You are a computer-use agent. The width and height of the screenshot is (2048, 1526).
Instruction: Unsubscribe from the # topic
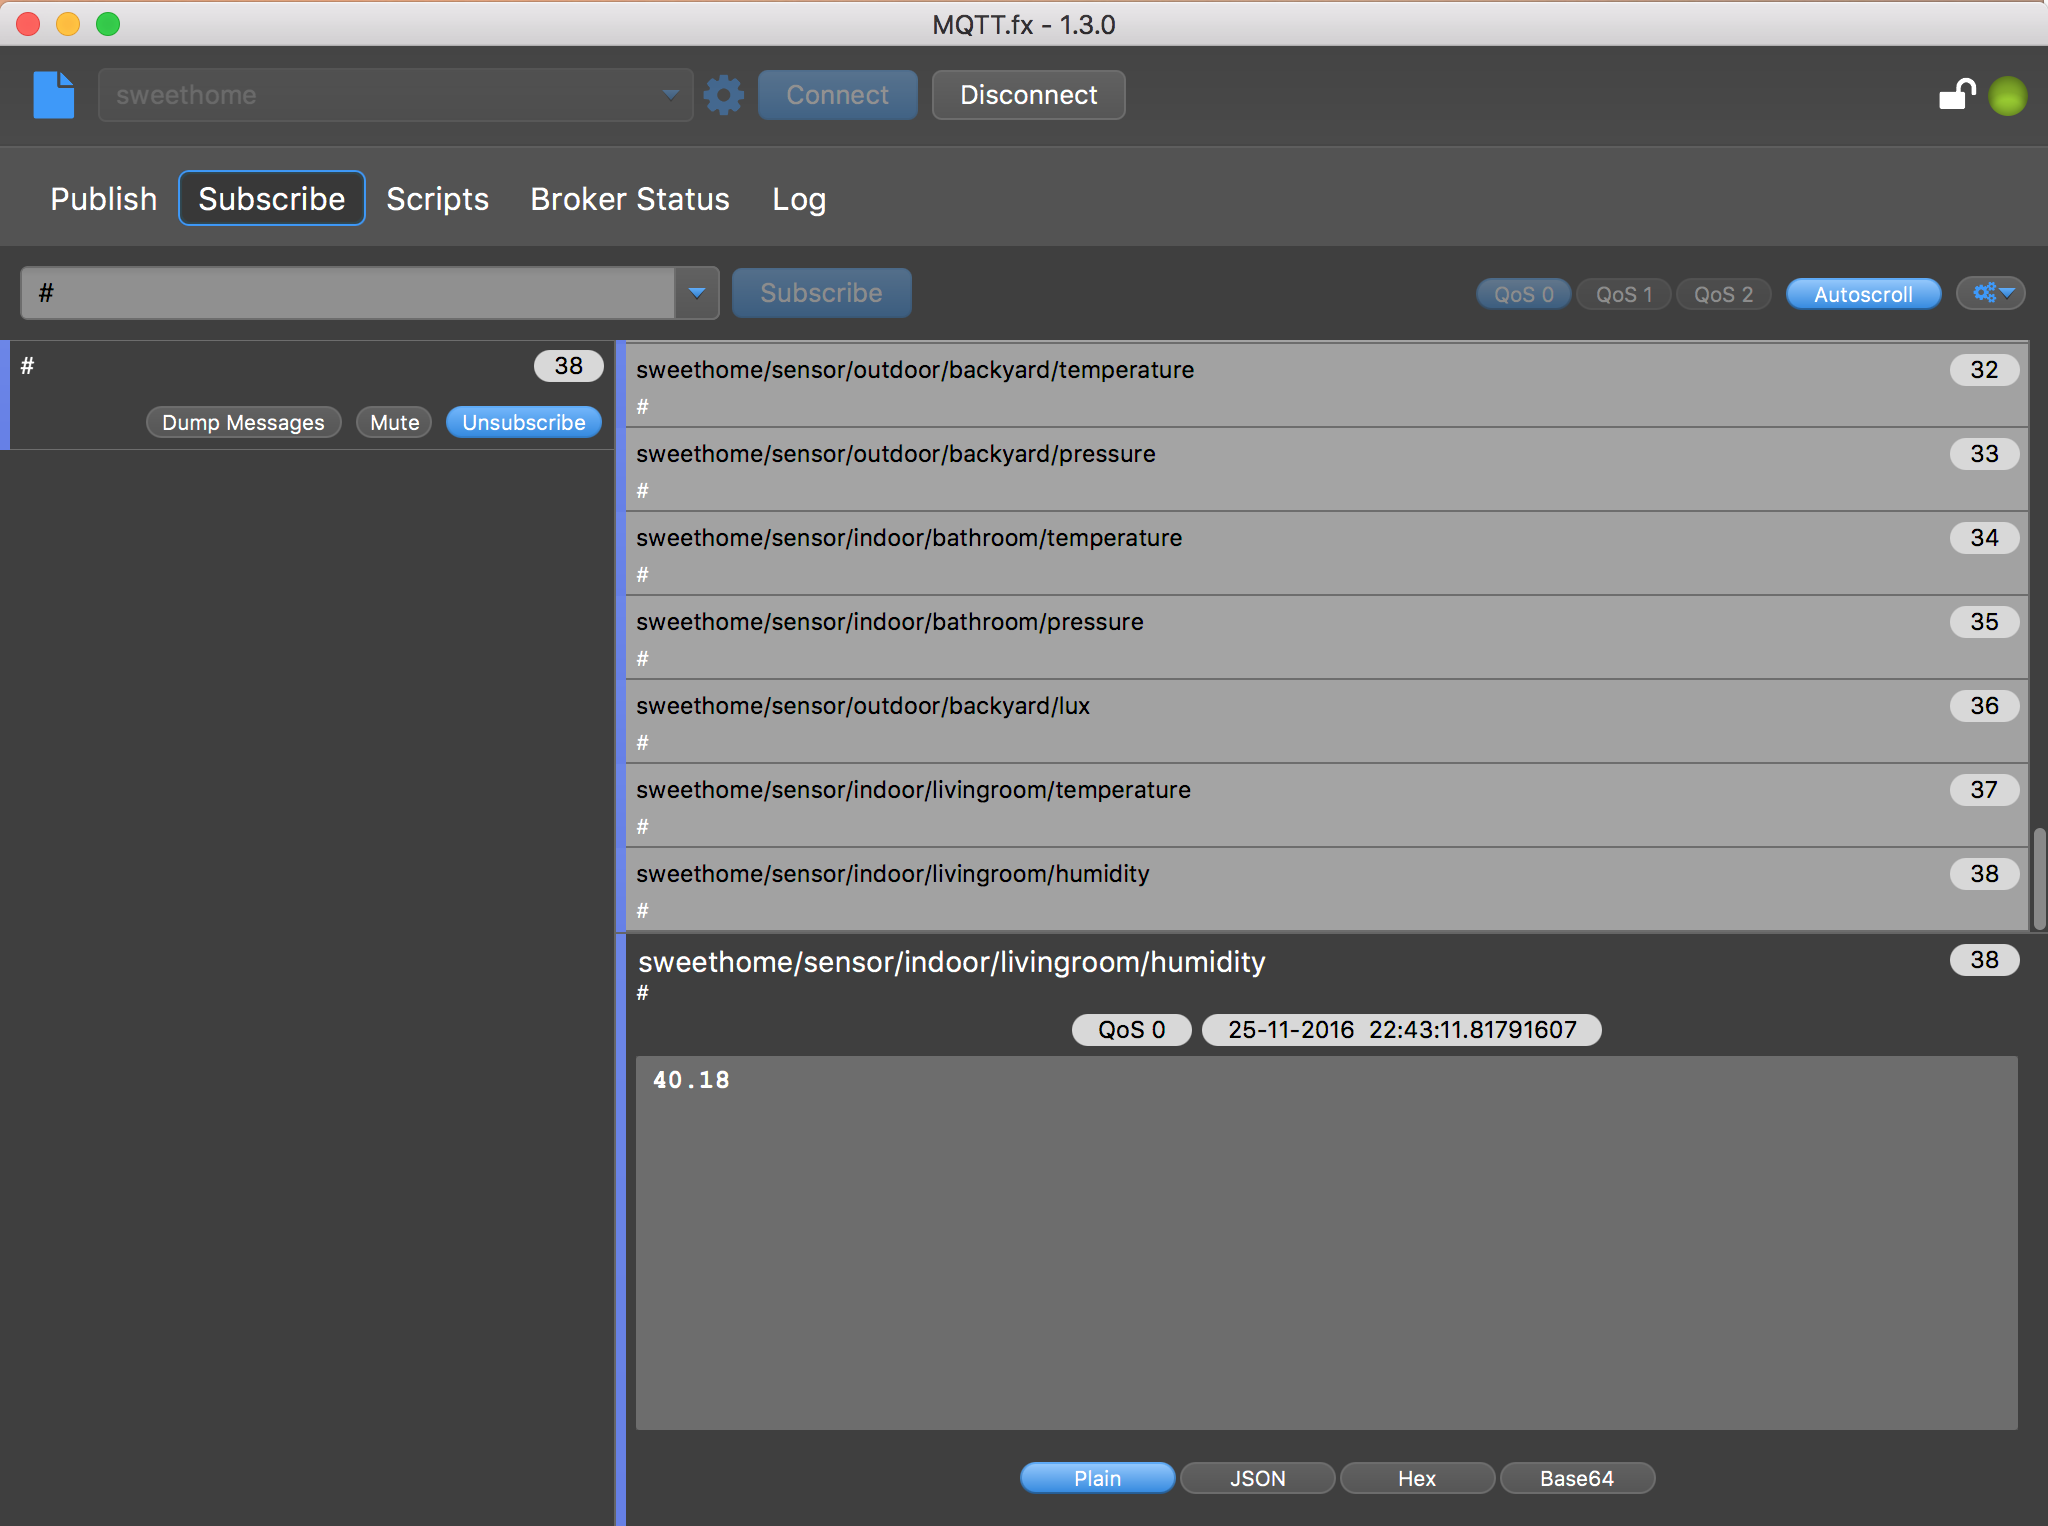tap(523, 421)
